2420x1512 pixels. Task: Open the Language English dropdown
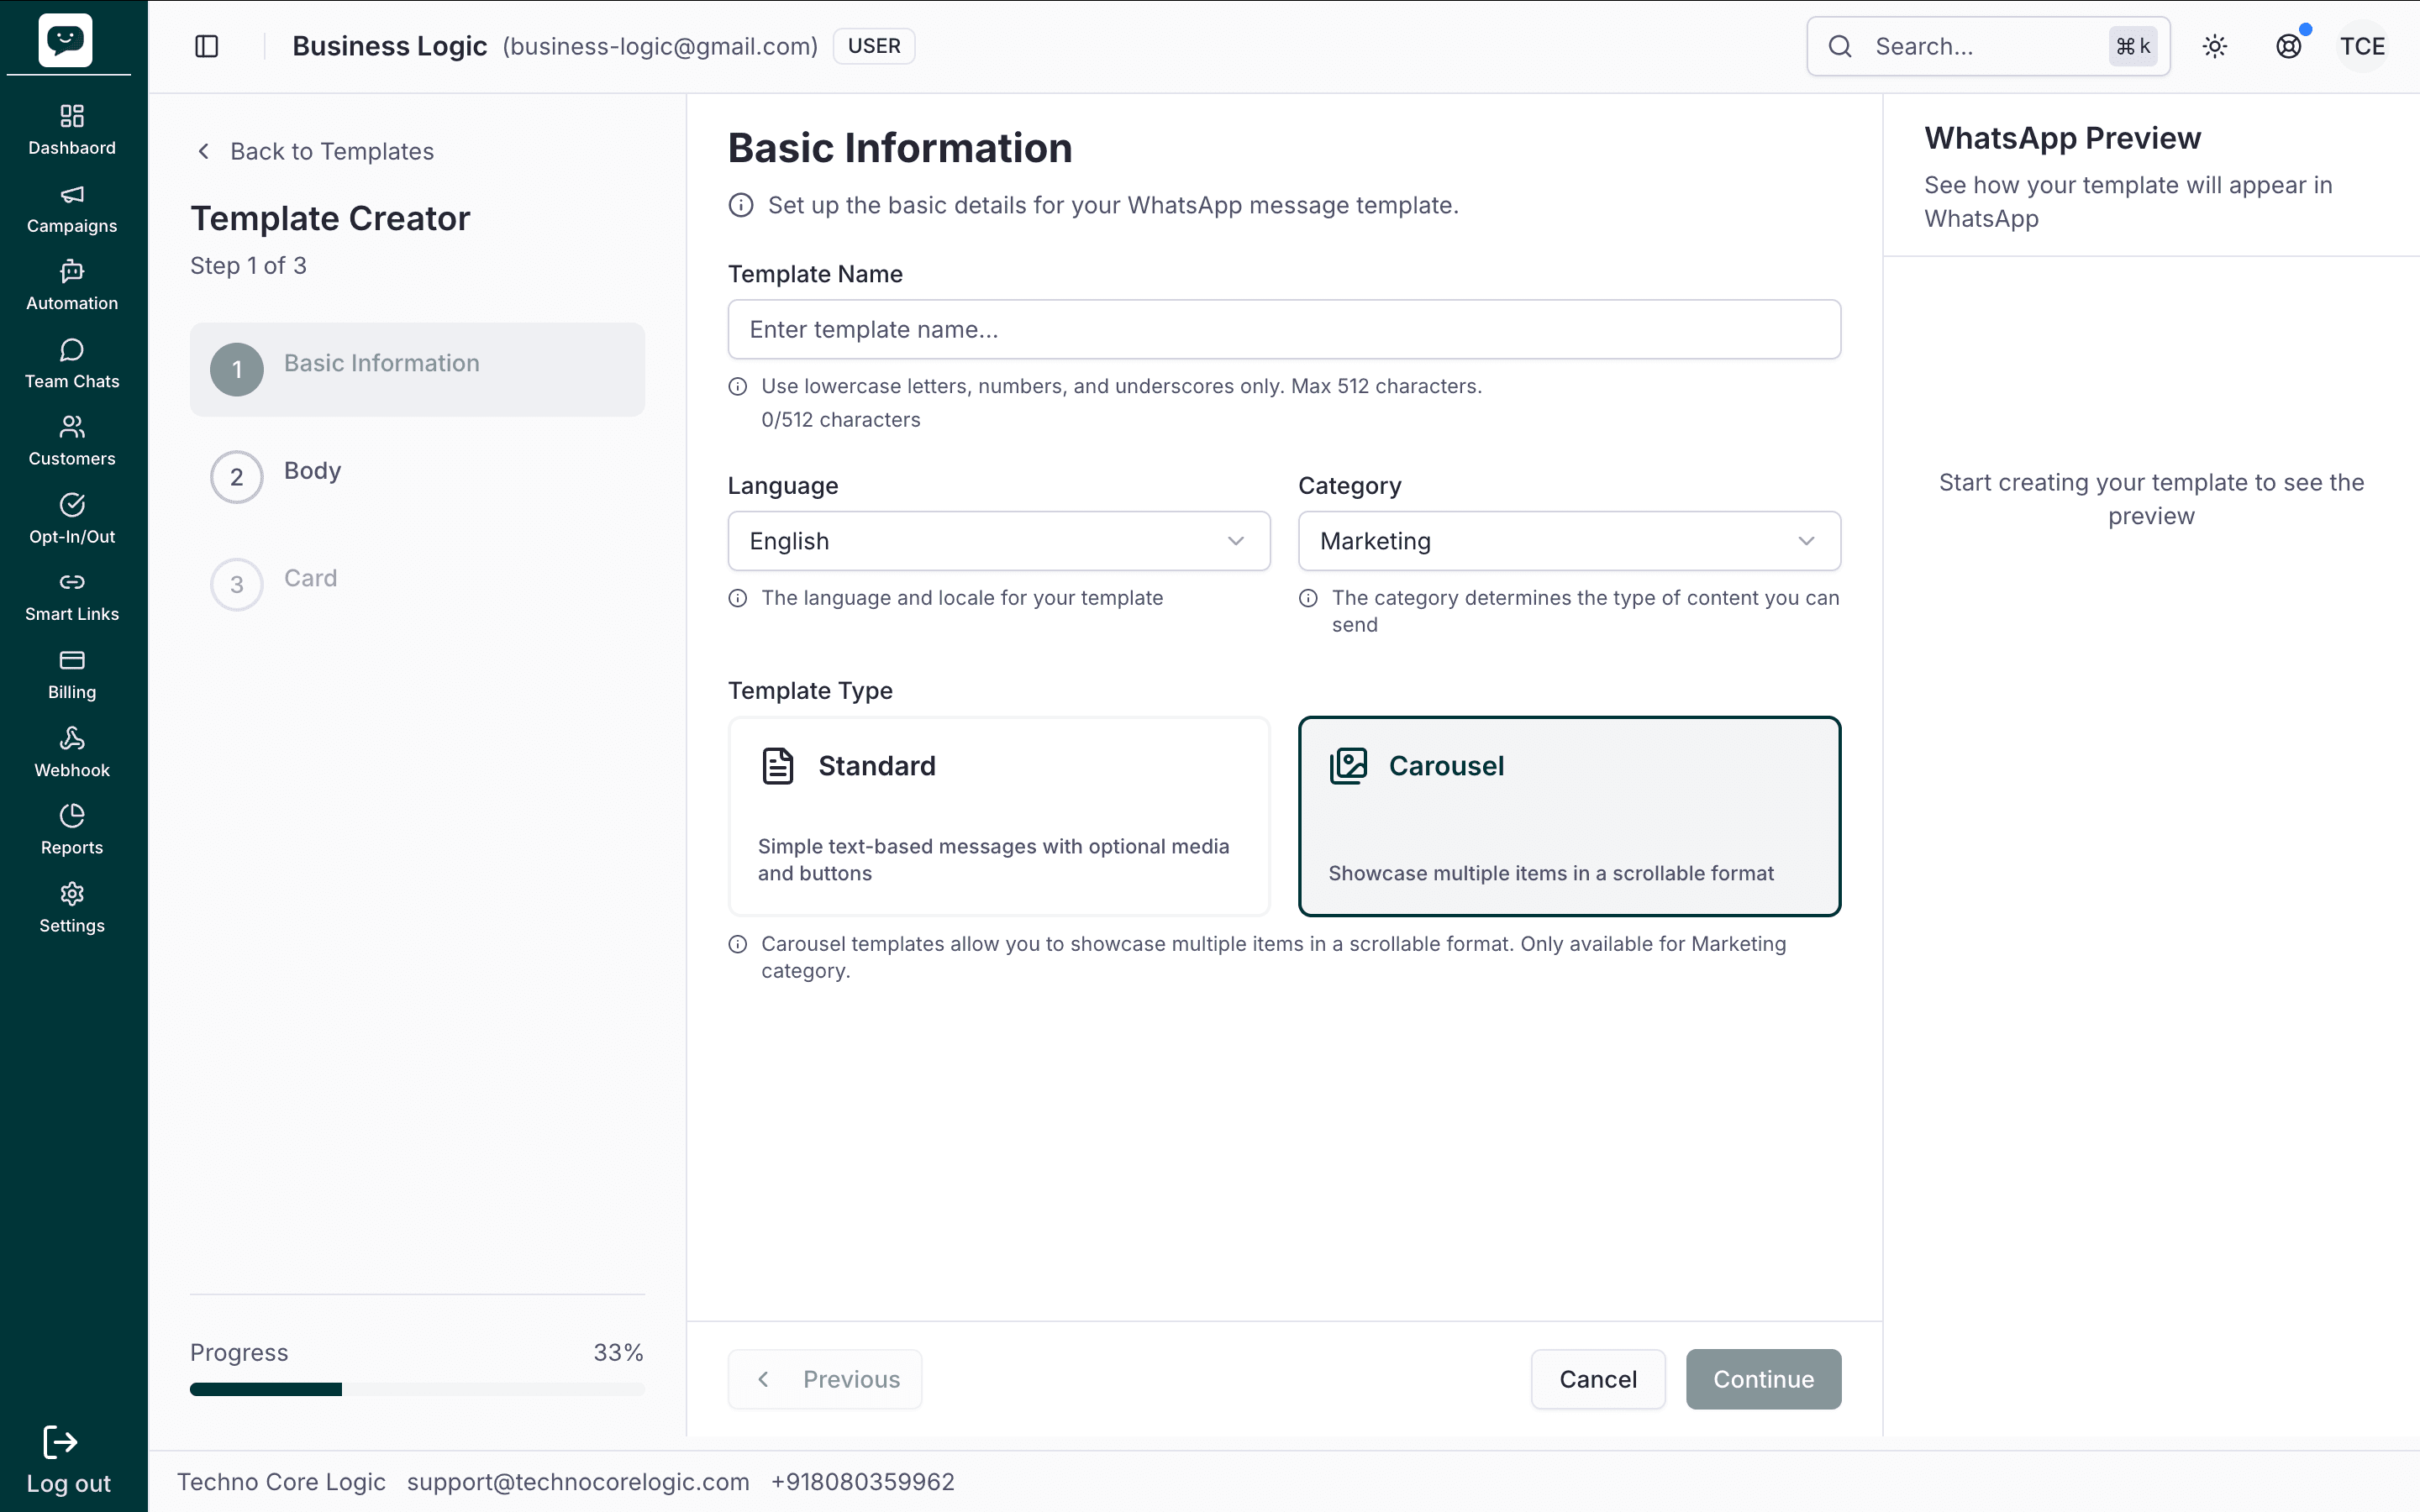click(x=999, y=541)
